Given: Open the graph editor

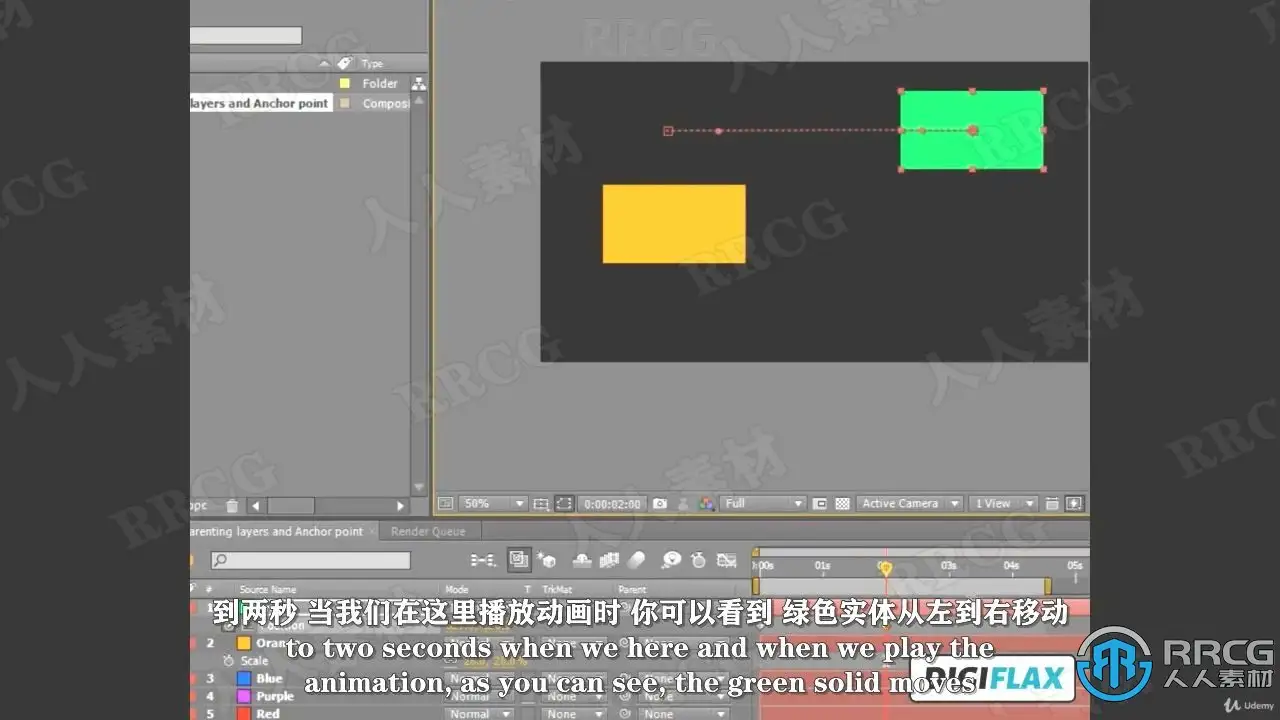Looking at the screenshot, I should tap(727, 560).
